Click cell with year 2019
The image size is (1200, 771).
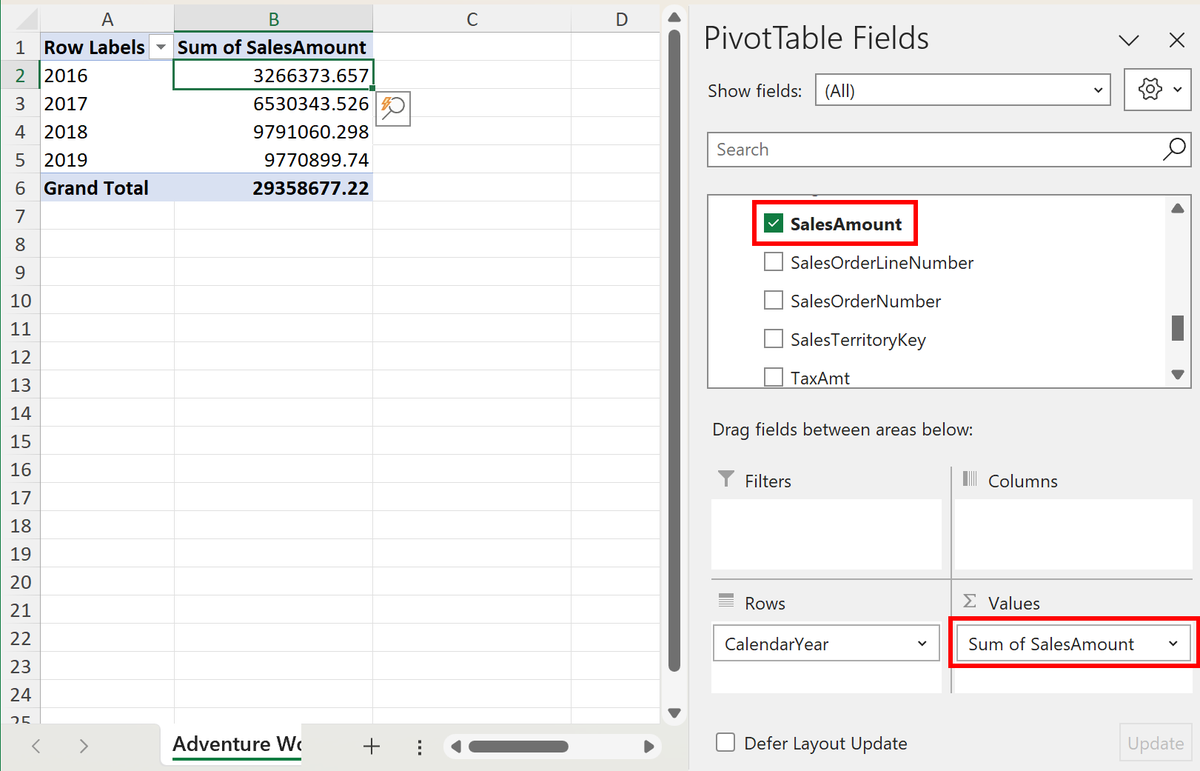pos(107,160)
